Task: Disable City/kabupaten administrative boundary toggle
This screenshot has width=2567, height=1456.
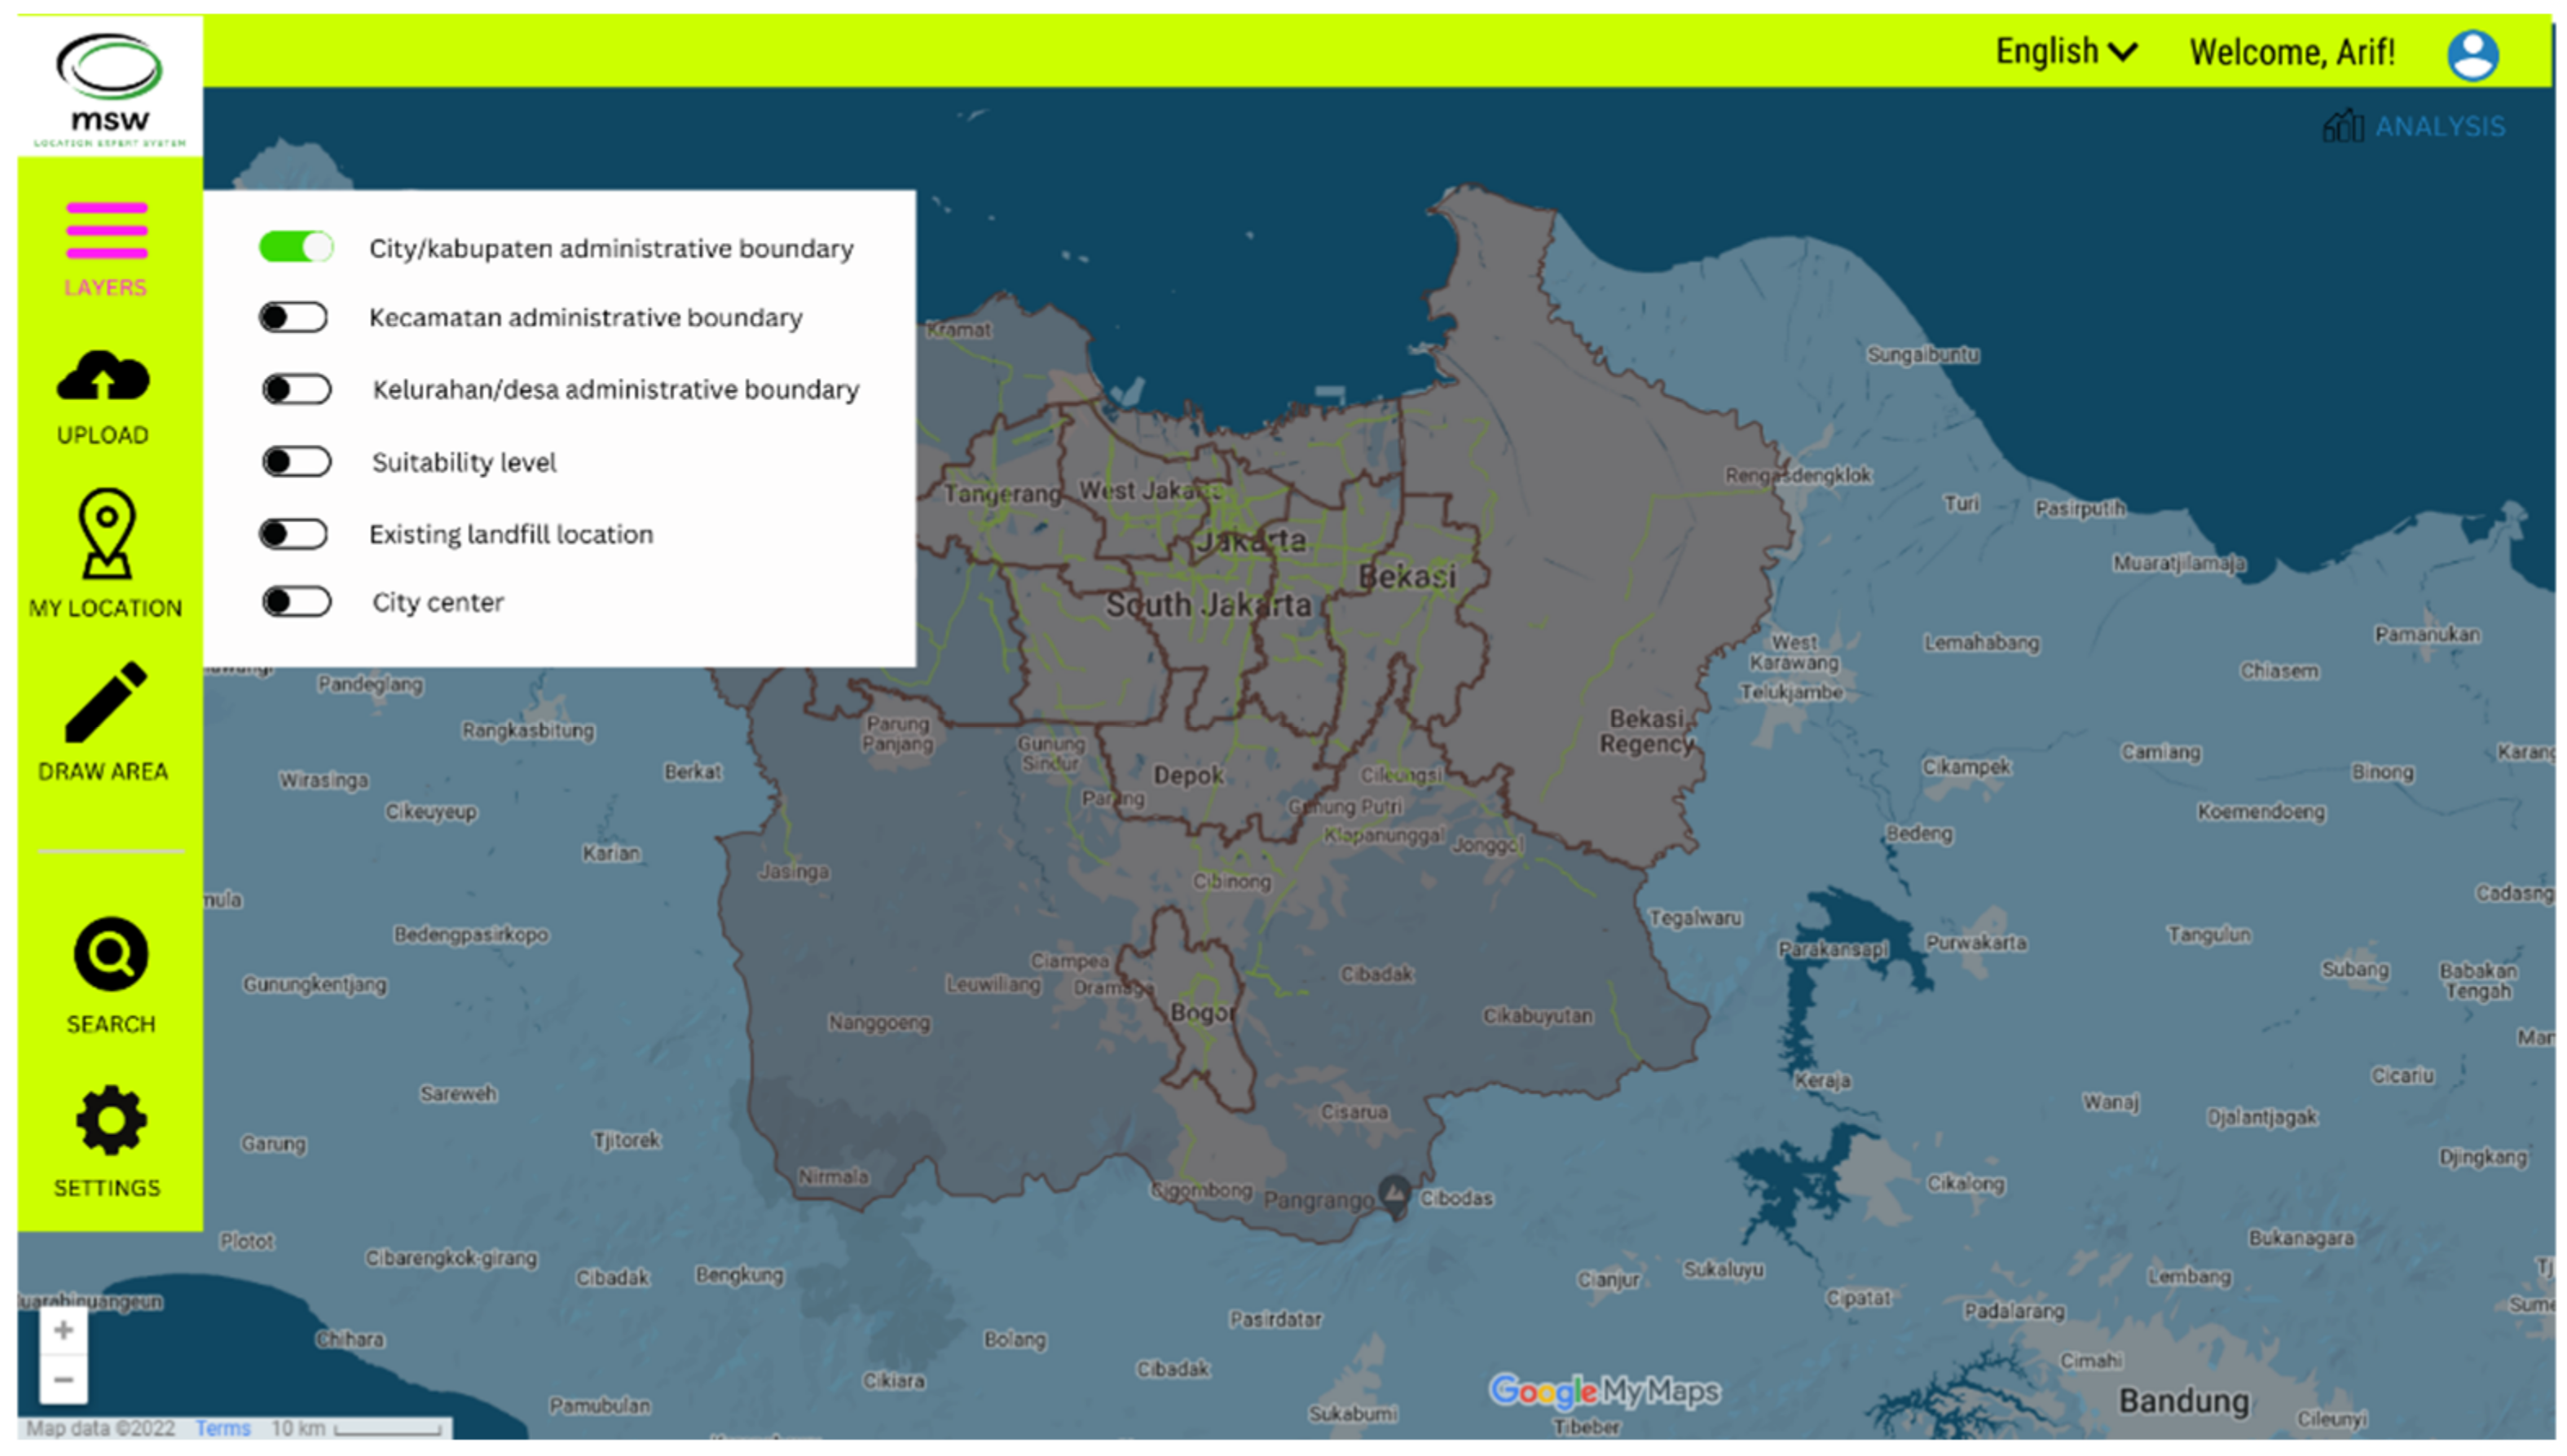Action: [295, 247]
